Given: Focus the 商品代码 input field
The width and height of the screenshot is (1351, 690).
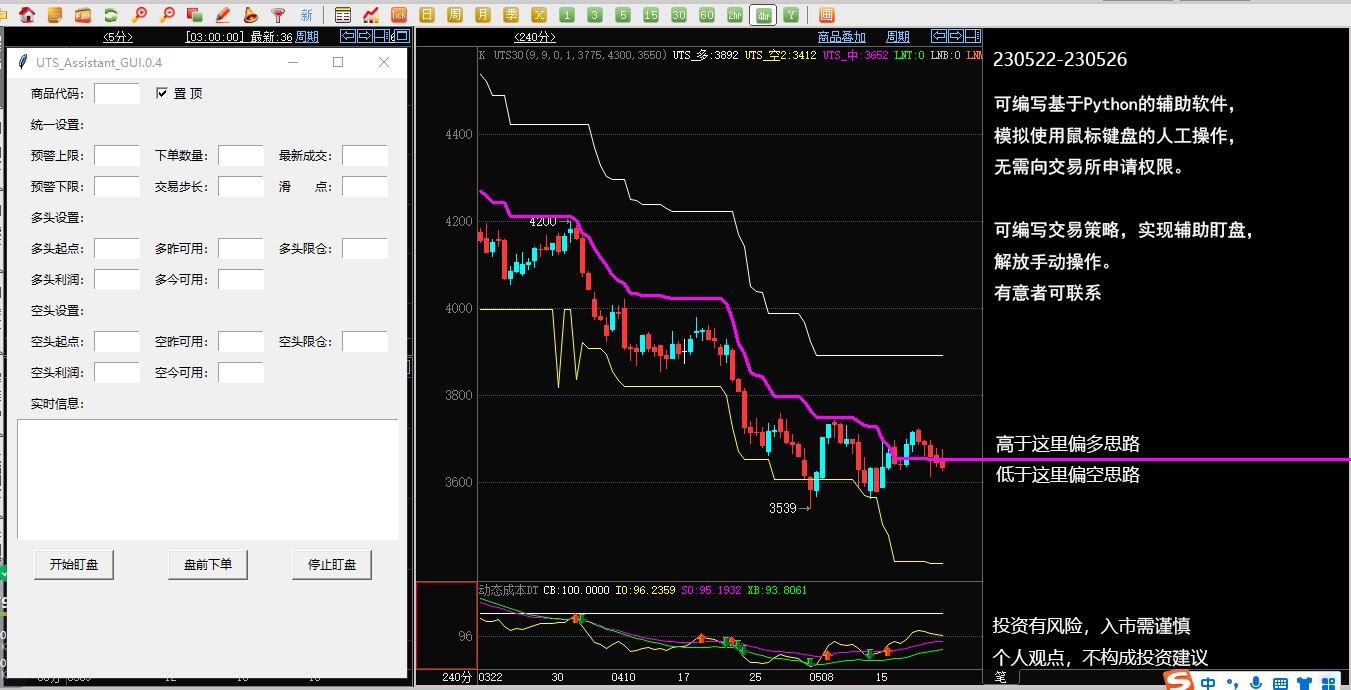Looking at the screenshot, I should point(117,93).
